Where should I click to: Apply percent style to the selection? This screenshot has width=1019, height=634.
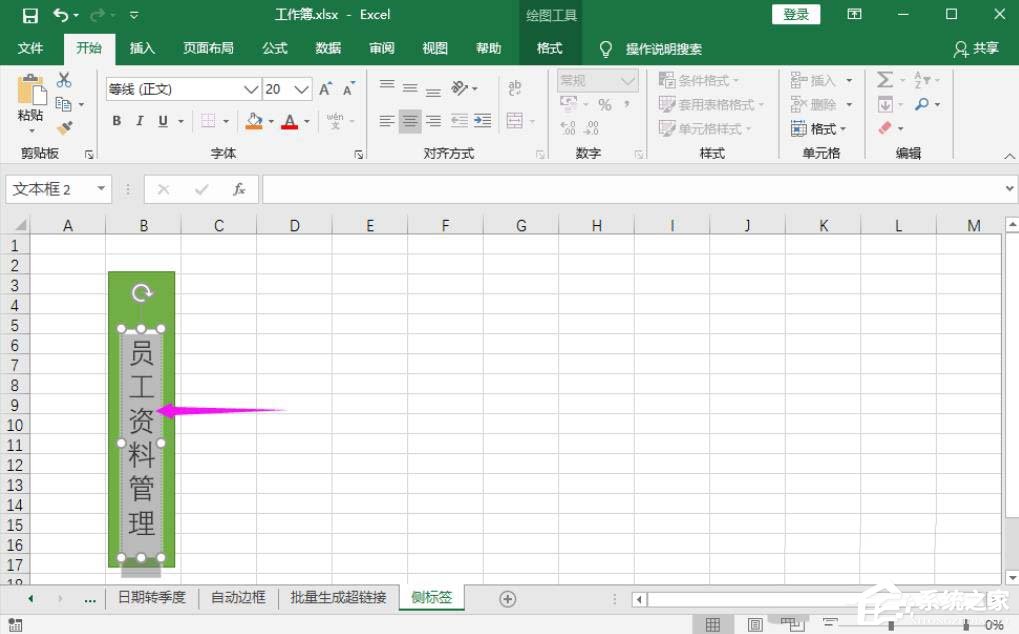[x=604, y=104]
